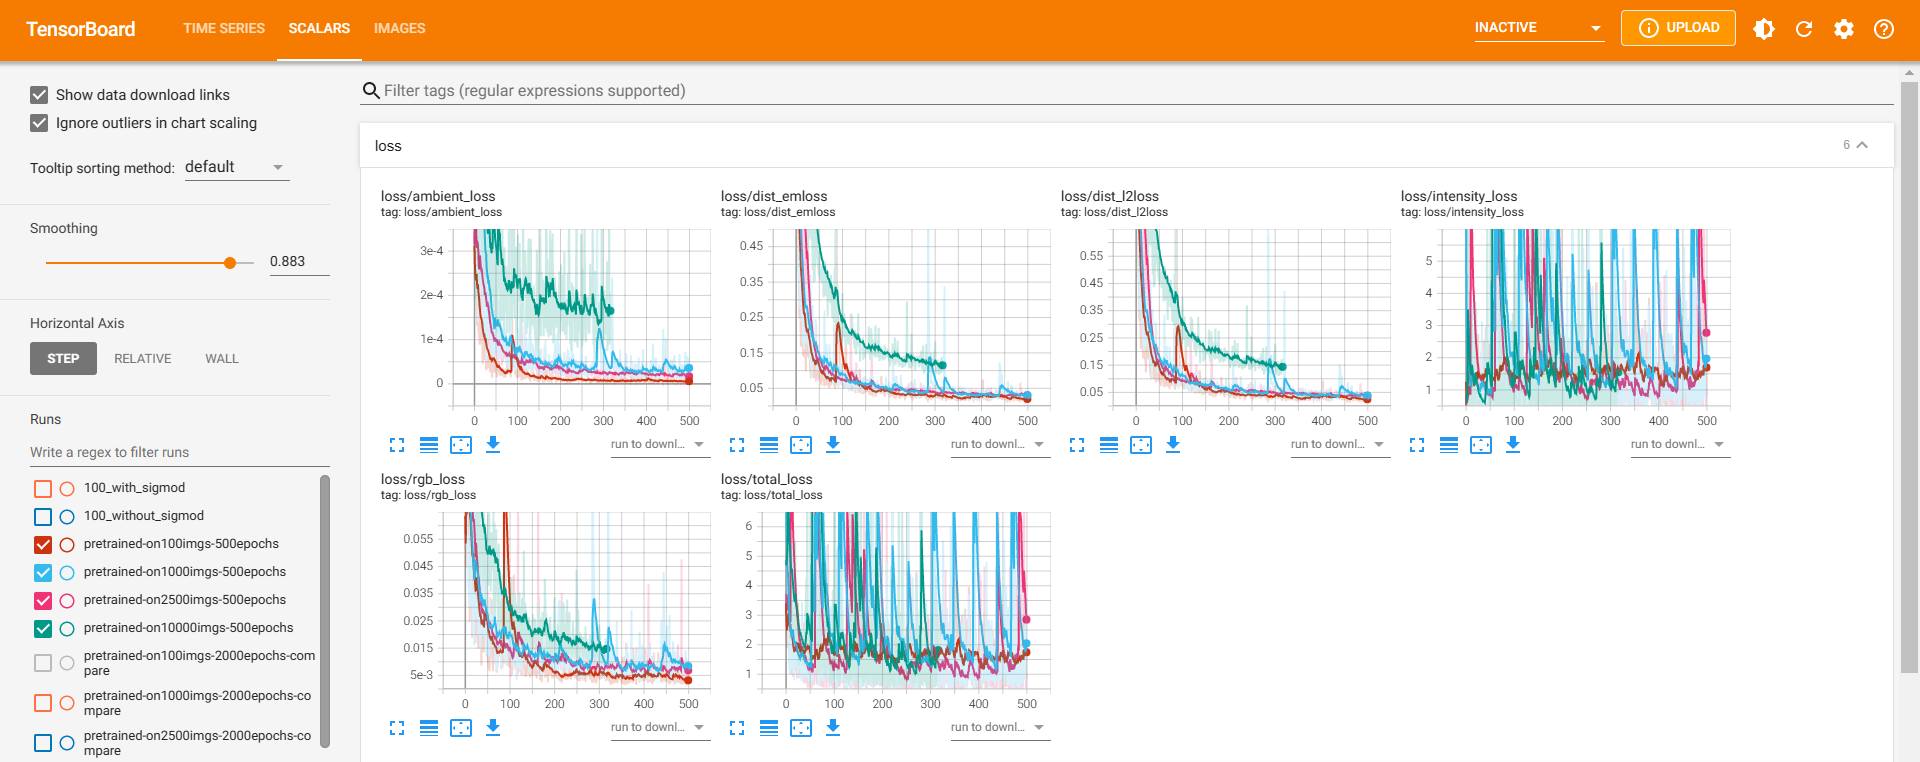Reload data with refresh icon
The width and height of the screenshot is (1920, 762).
pyautogui.click(x=1804, y=29)
